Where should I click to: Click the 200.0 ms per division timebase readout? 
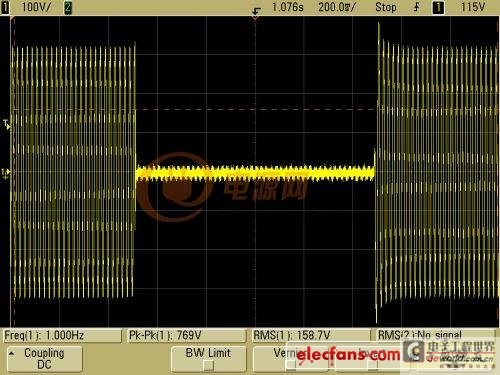click(x=337, y=7)
